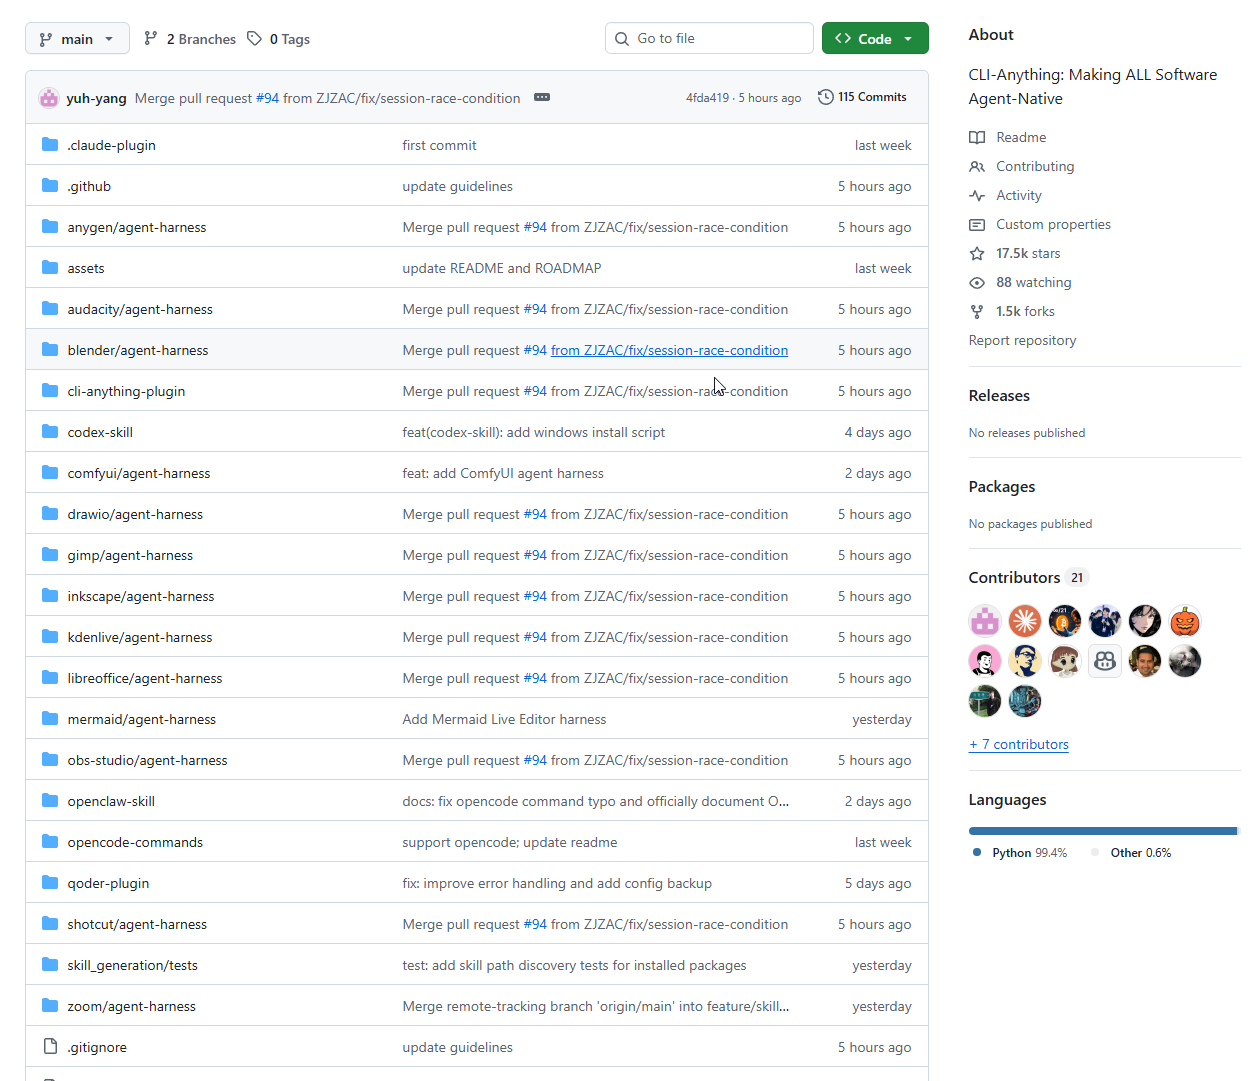Click the orange starburst contributor avatar
Image resolution: width=1255 pixels, height=1081 pixels.
coord(1025,621)
